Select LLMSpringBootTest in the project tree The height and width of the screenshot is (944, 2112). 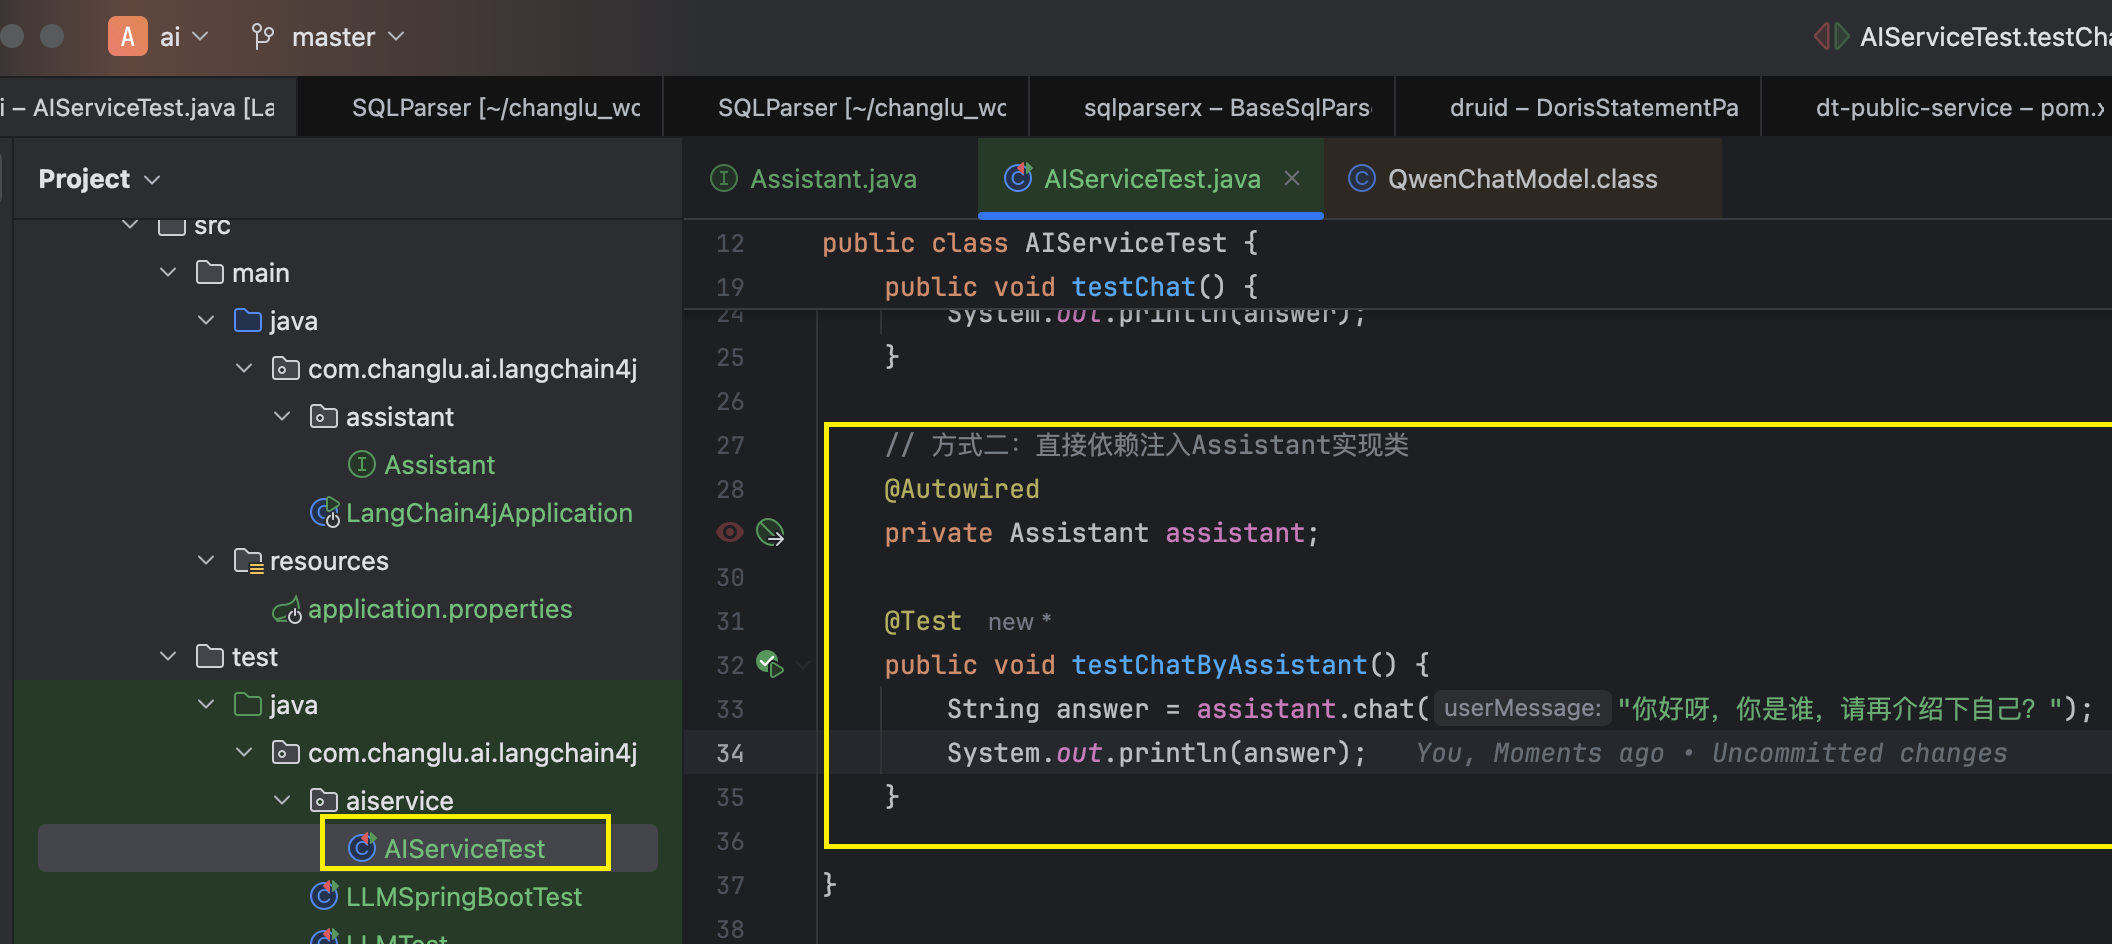click(x=463, y=897)
